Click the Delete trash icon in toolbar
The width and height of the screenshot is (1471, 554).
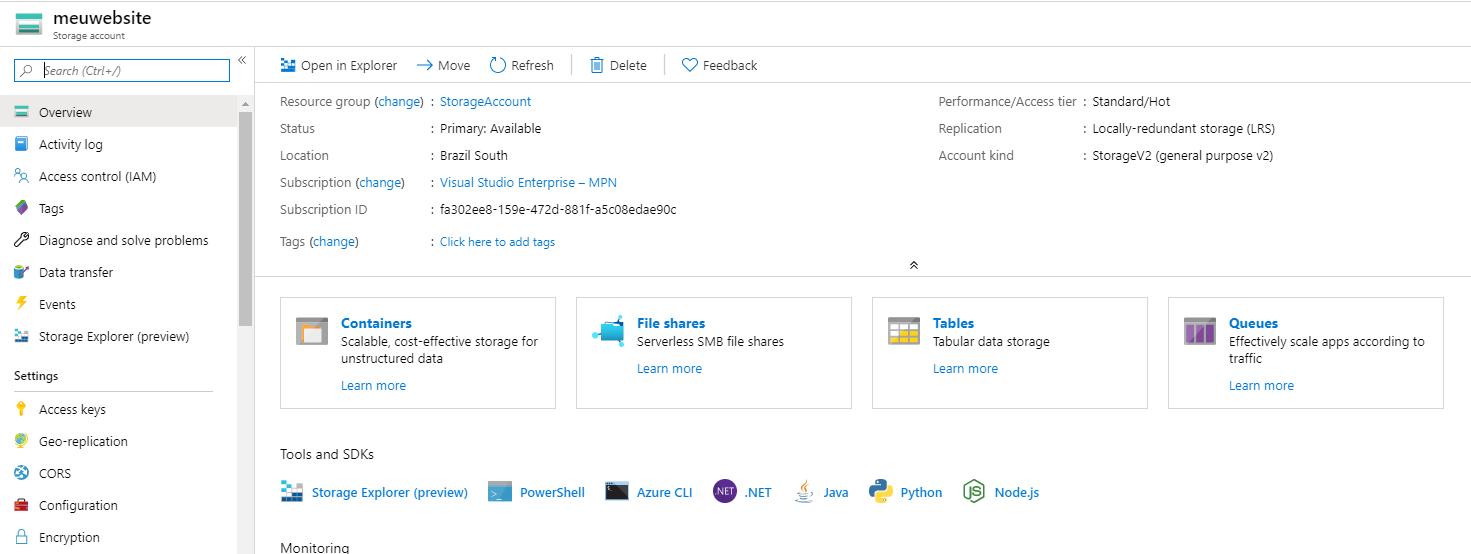pos(597,65)
